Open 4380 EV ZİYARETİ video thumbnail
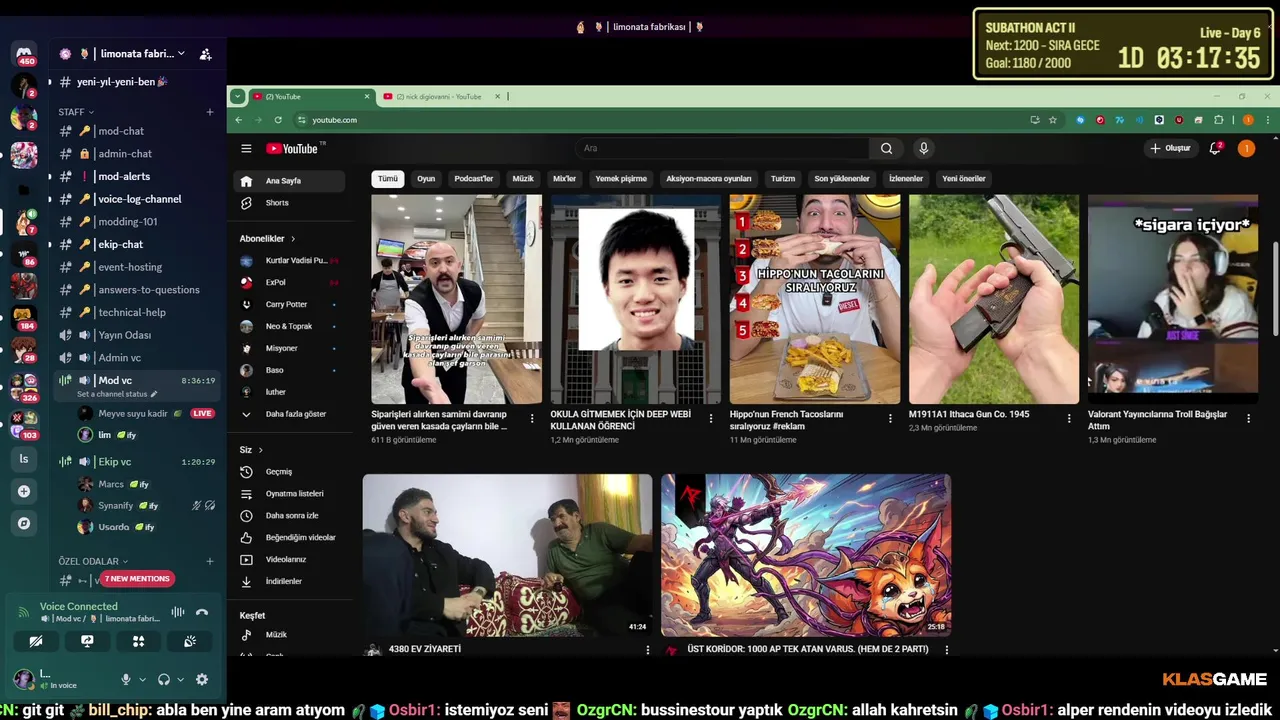This screenshot has height=720, width=1280. [x=507, y=555]
